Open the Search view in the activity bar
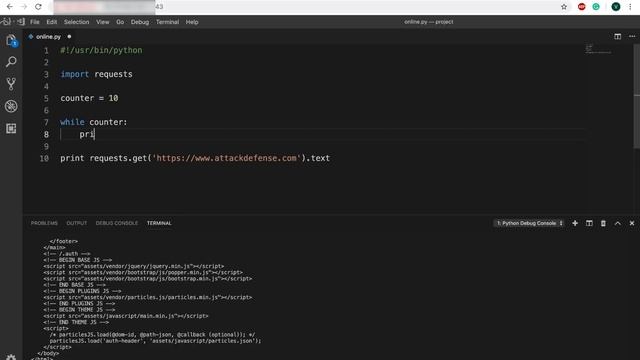 pos(11,62)
